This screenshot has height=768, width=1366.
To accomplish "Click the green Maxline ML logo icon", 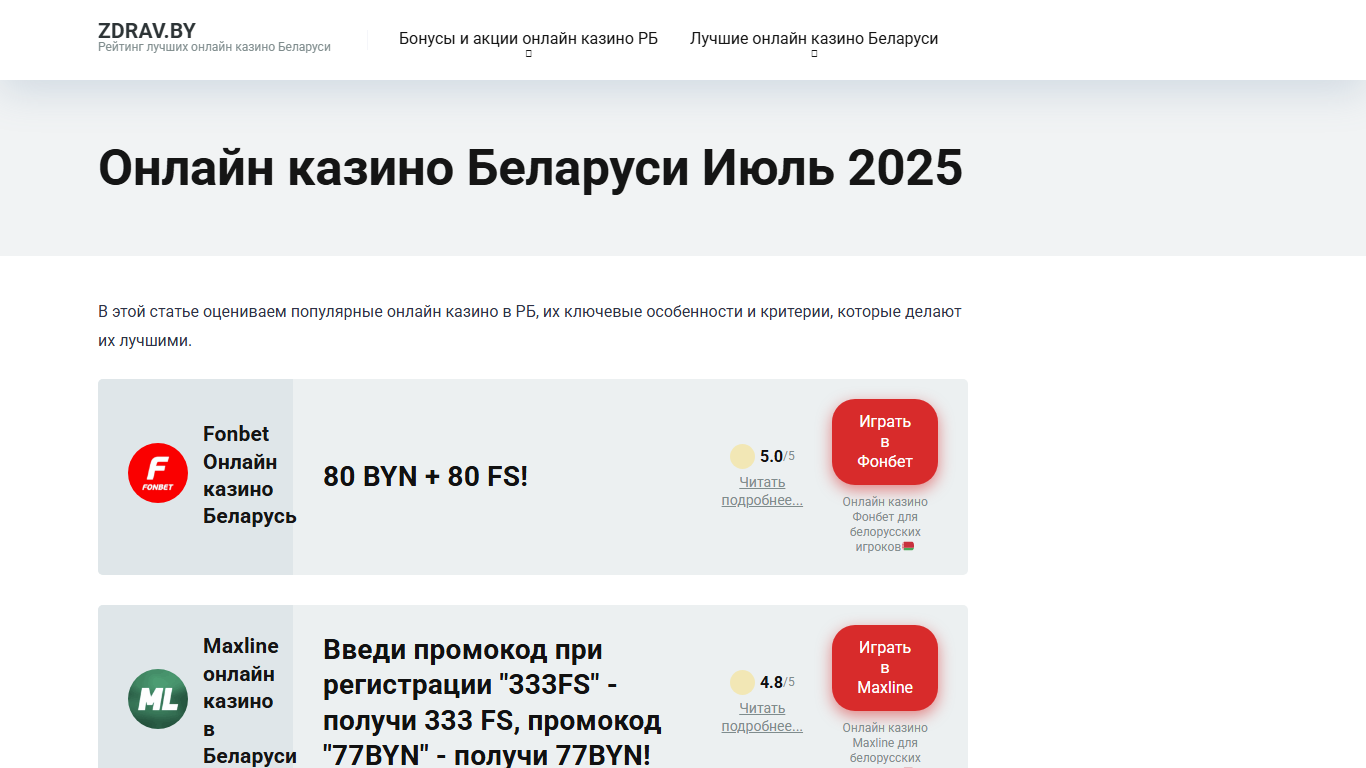I will click(158, 699).
